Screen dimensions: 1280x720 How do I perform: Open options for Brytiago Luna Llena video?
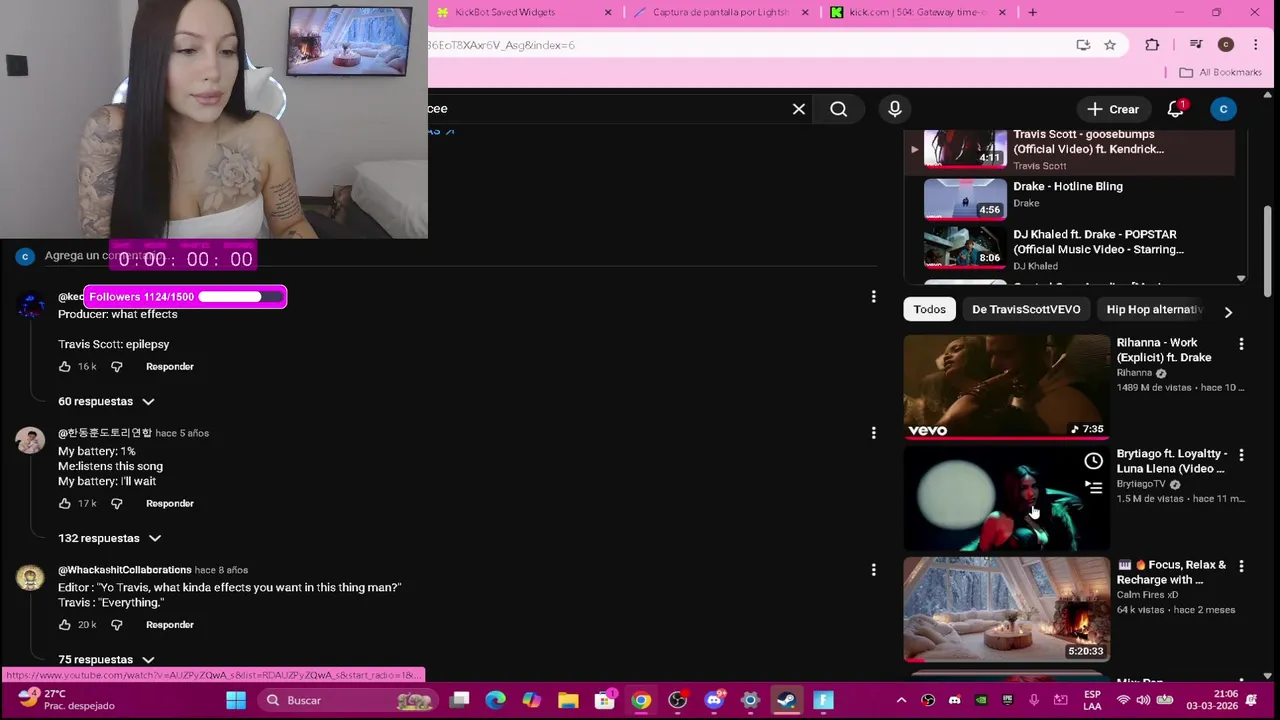click(1241, 455)
